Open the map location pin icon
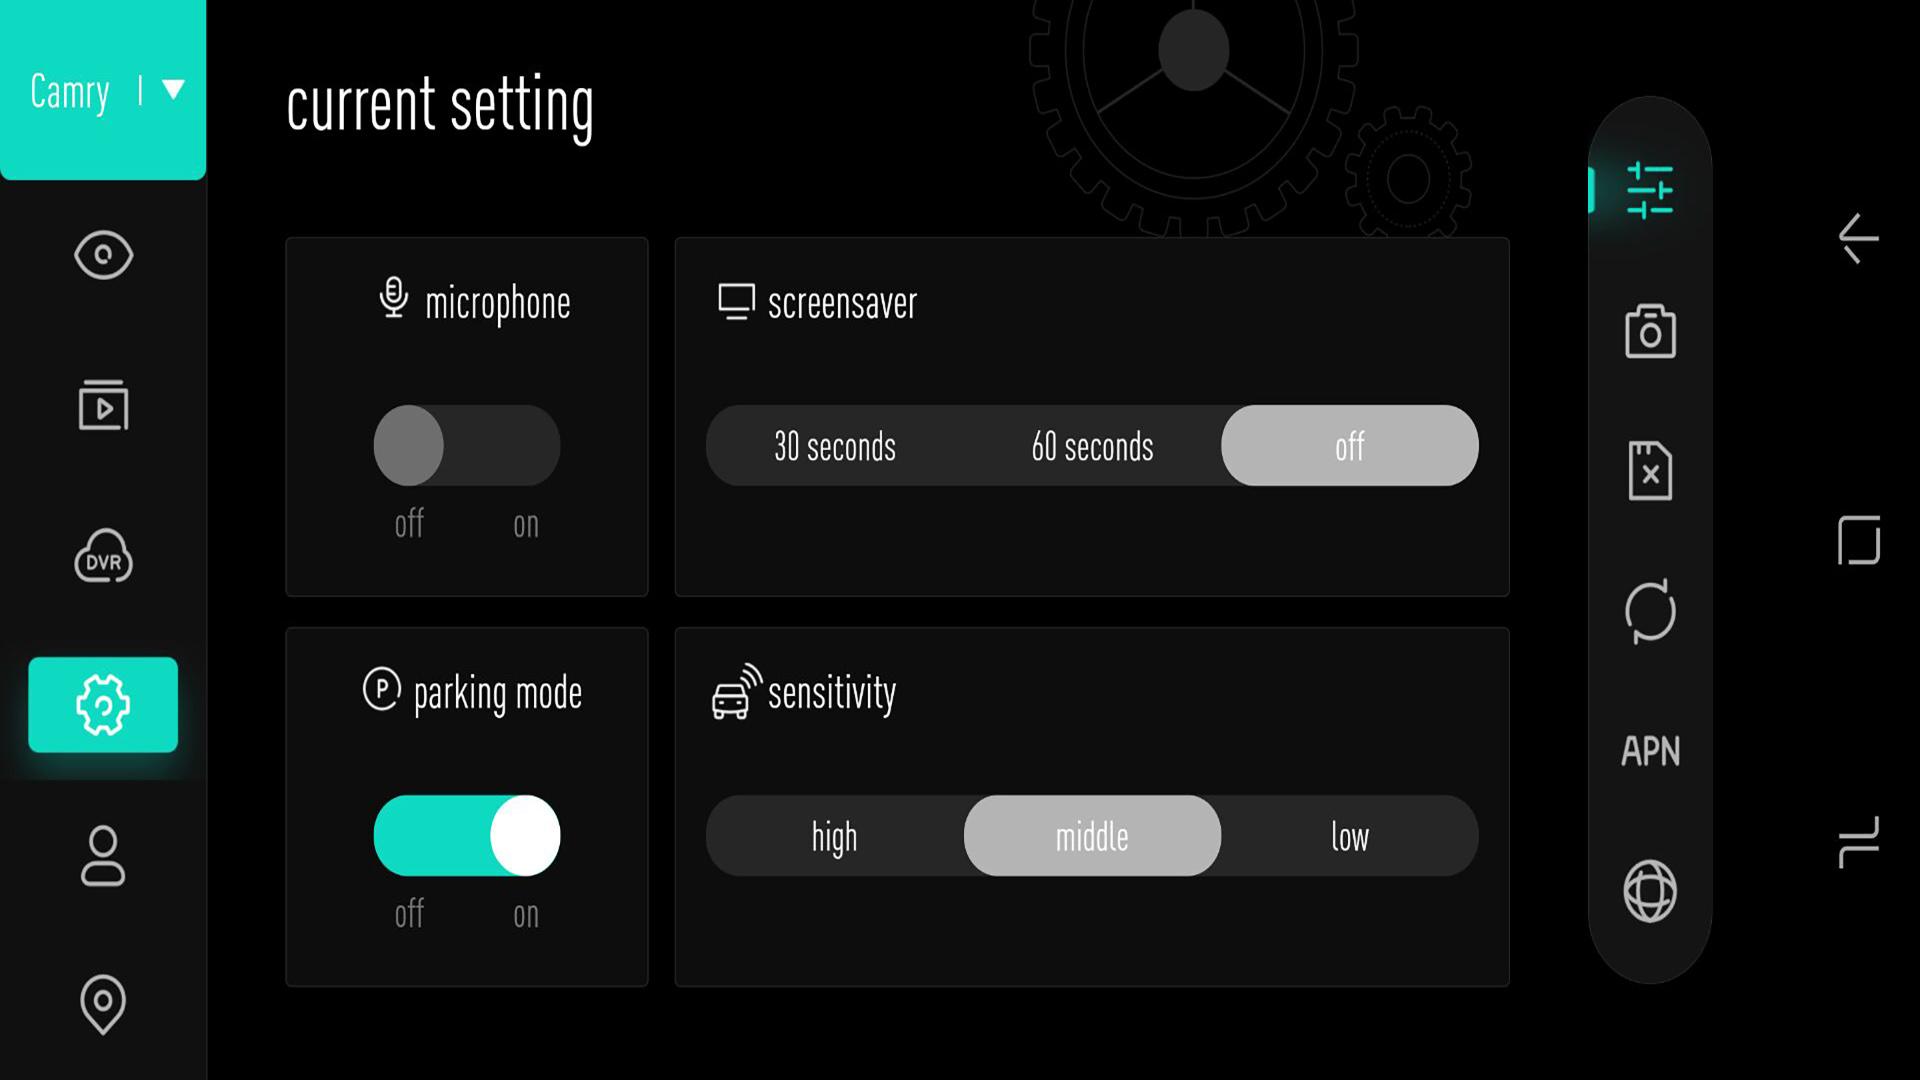 [103, 1004]
